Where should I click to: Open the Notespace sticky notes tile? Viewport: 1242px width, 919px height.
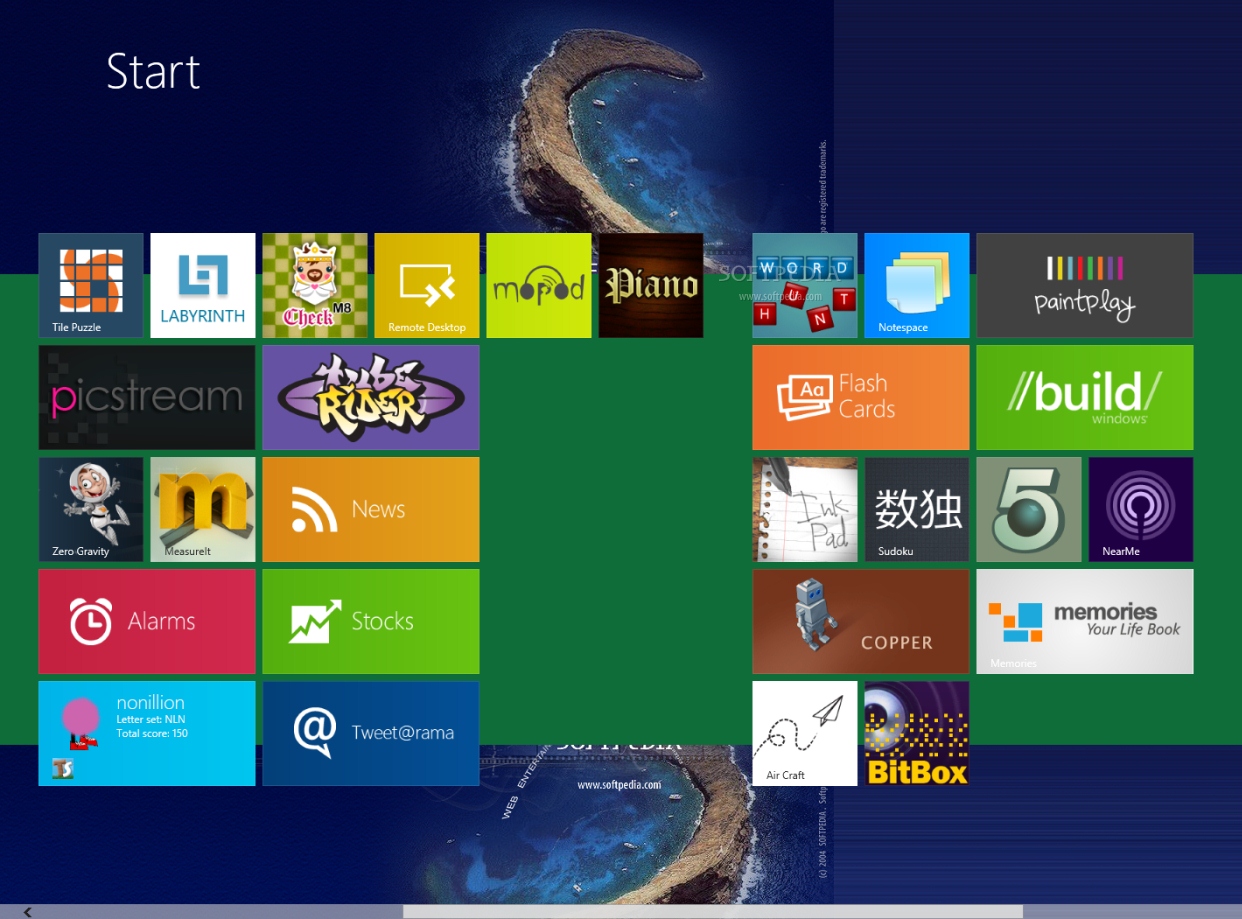coord(917,285)
